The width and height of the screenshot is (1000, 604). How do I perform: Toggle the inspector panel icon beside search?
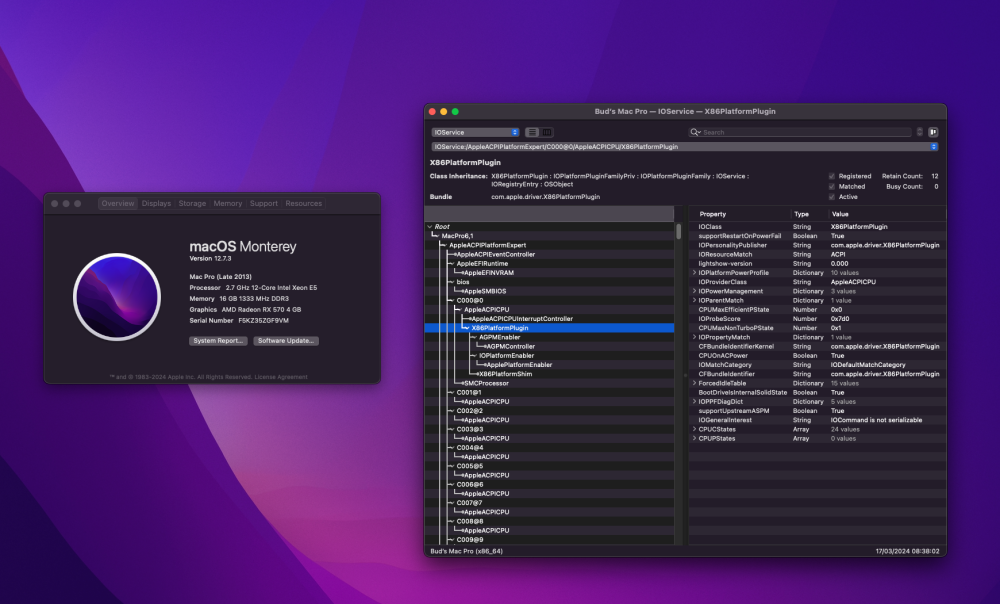pos(933,132)
